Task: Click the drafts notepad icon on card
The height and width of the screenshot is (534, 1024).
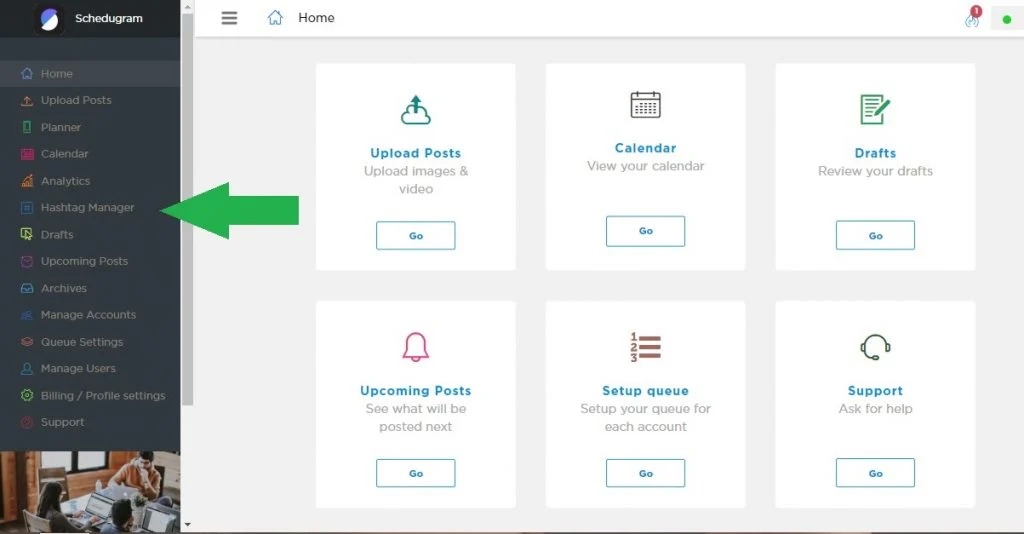Action: tap(875, 110)
